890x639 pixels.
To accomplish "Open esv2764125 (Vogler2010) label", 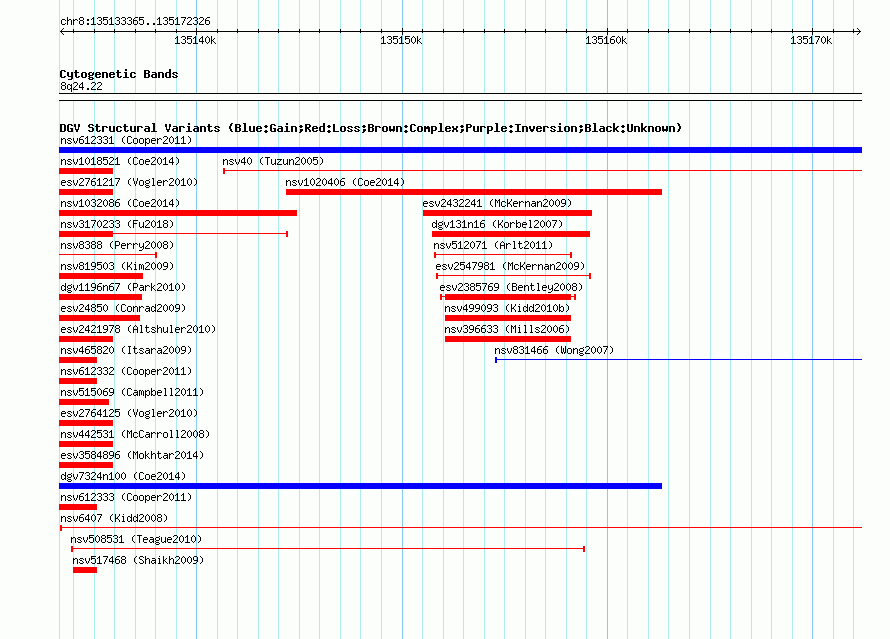I will coord(129,413).
